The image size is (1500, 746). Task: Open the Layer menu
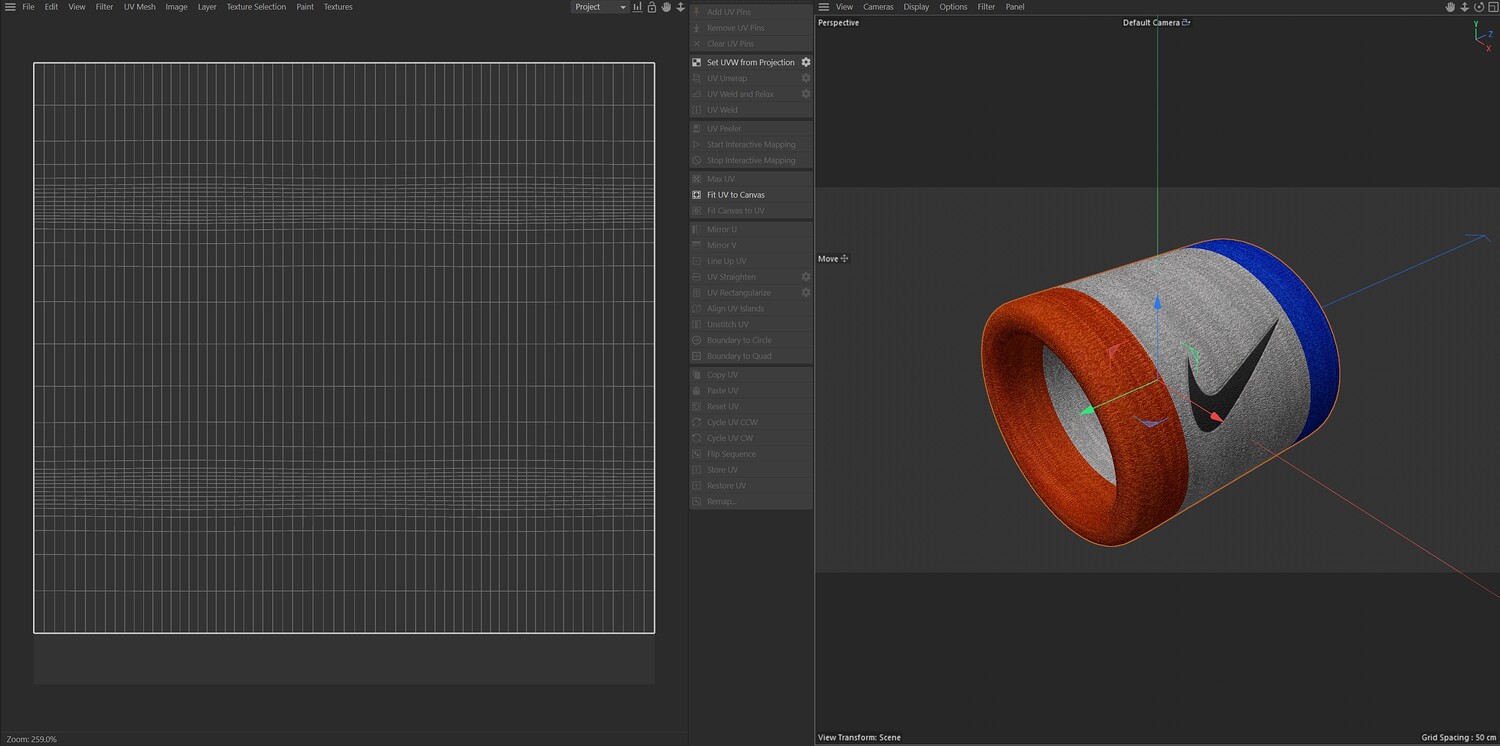tap(207, 7)
